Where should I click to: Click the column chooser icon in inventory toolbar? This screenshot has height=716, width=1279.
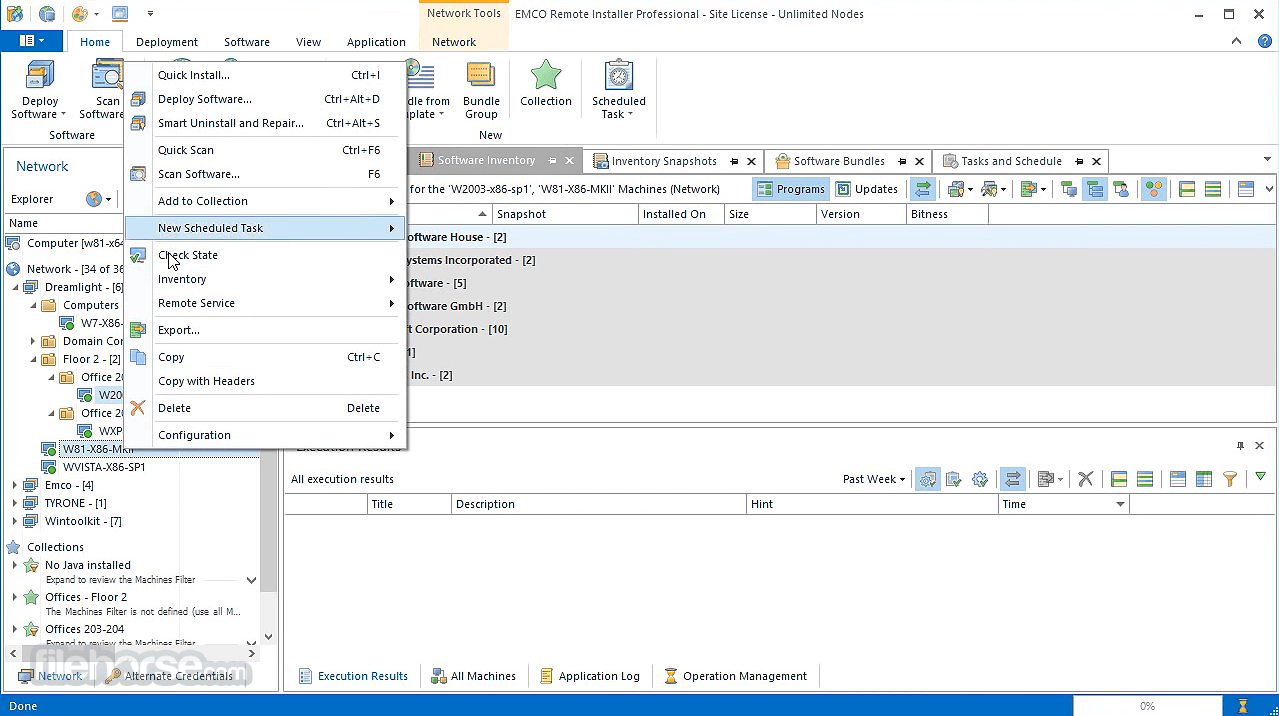(1246, 189)
